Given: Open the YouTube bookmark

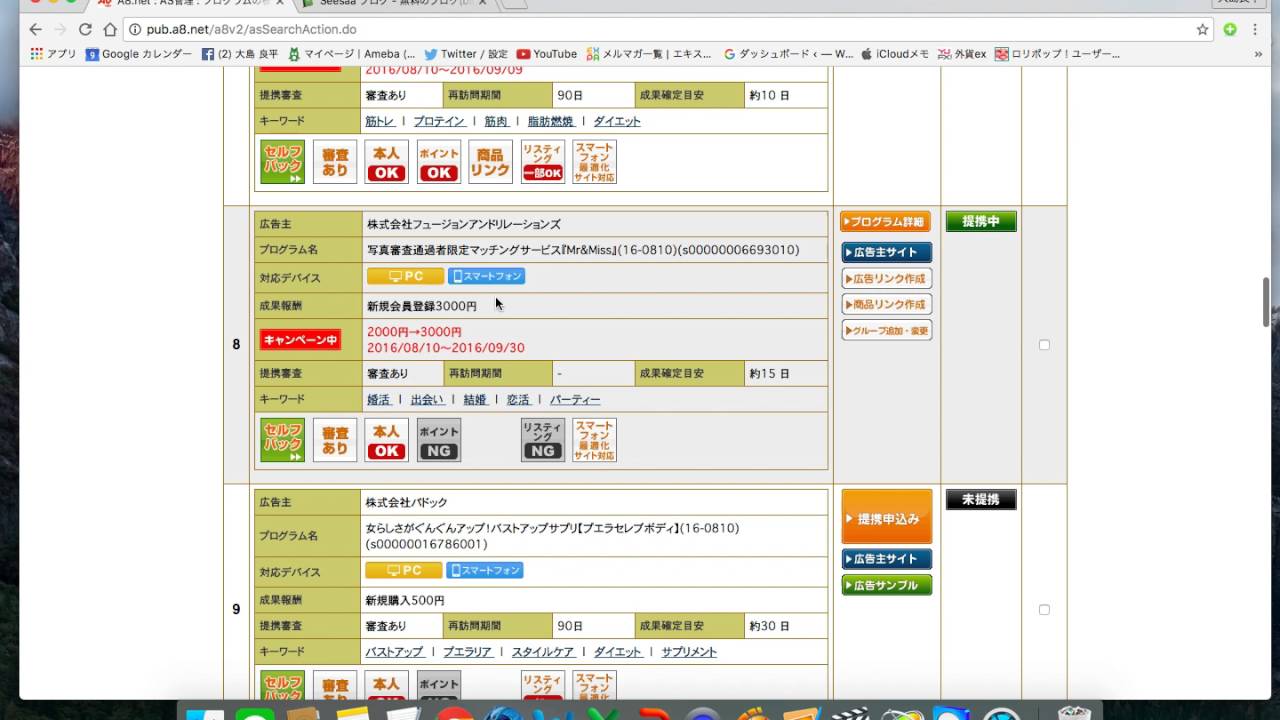Looking at the screenshot, I should pyautogui.click(x=547, y=54).
